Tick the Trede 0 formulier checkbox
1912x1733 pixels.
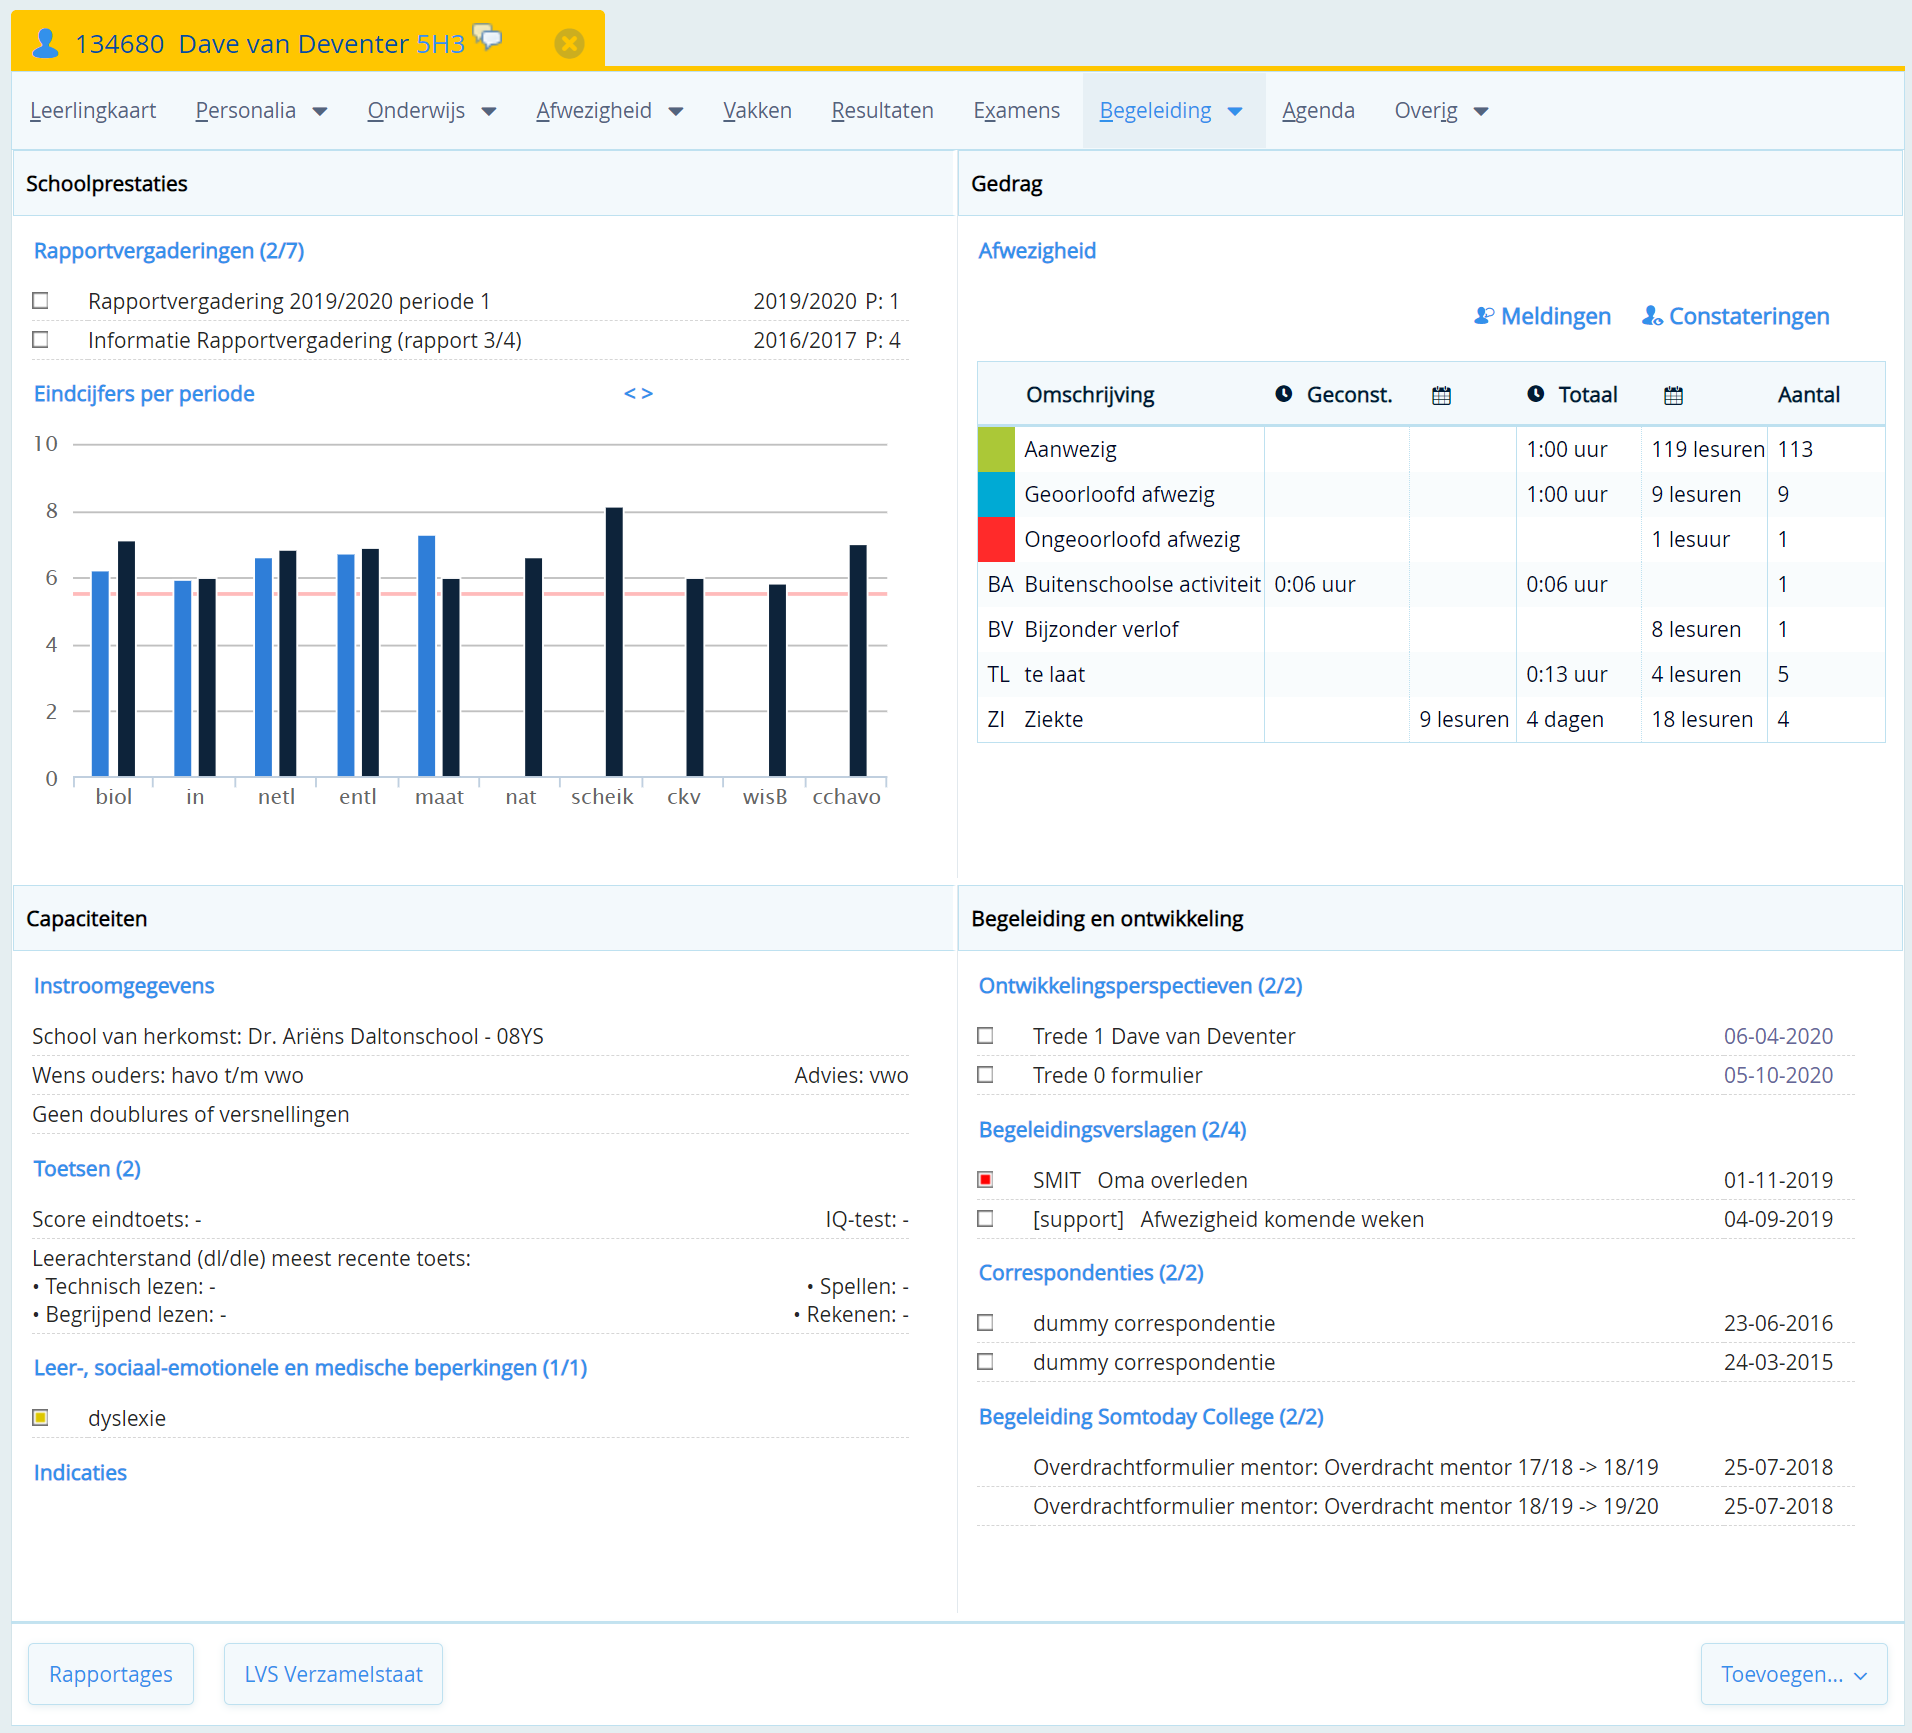tap(986, 1074)
